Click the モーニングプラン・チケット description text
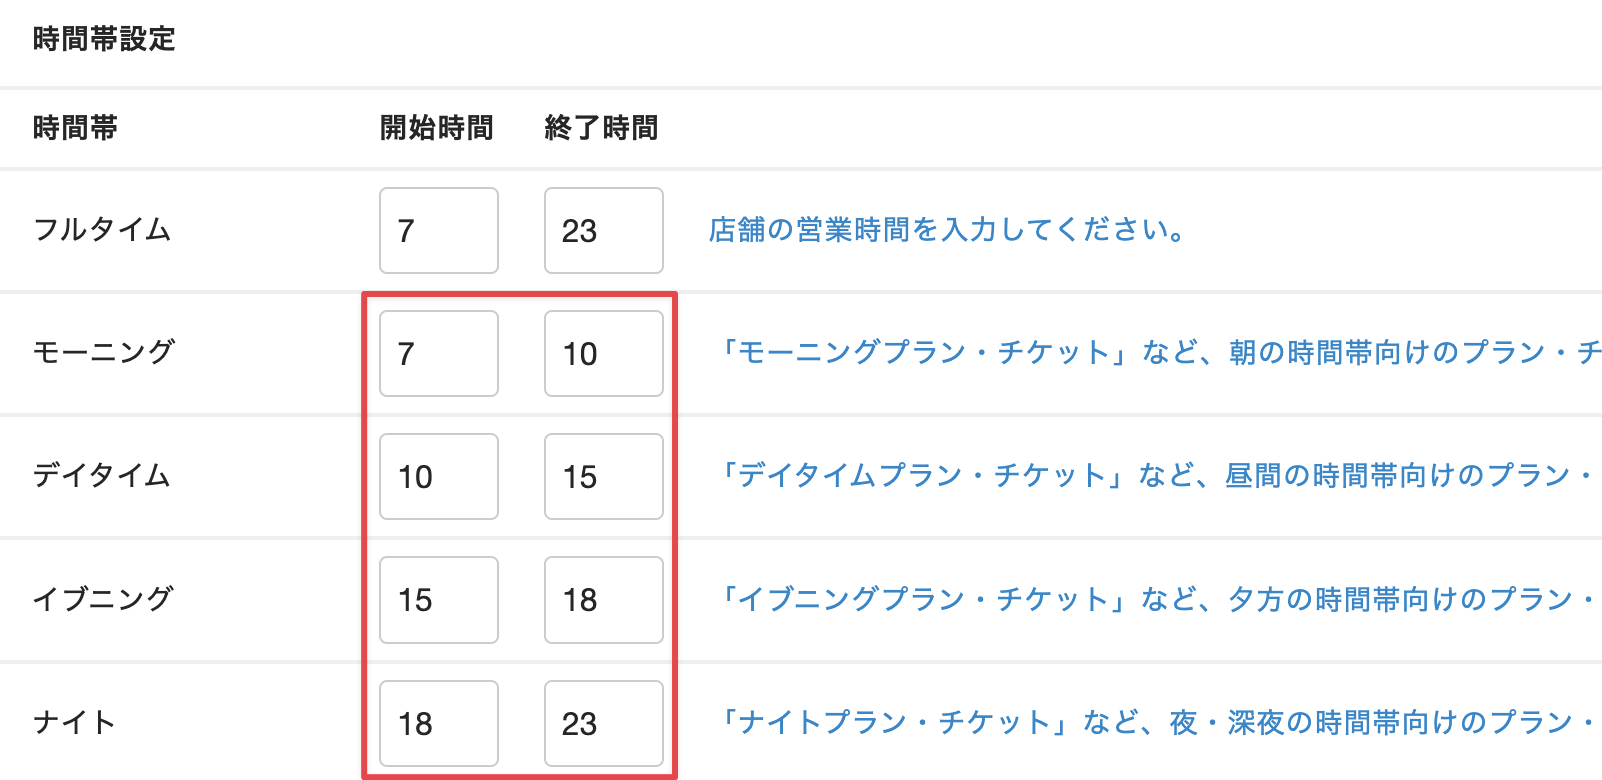 (1158, 352)
